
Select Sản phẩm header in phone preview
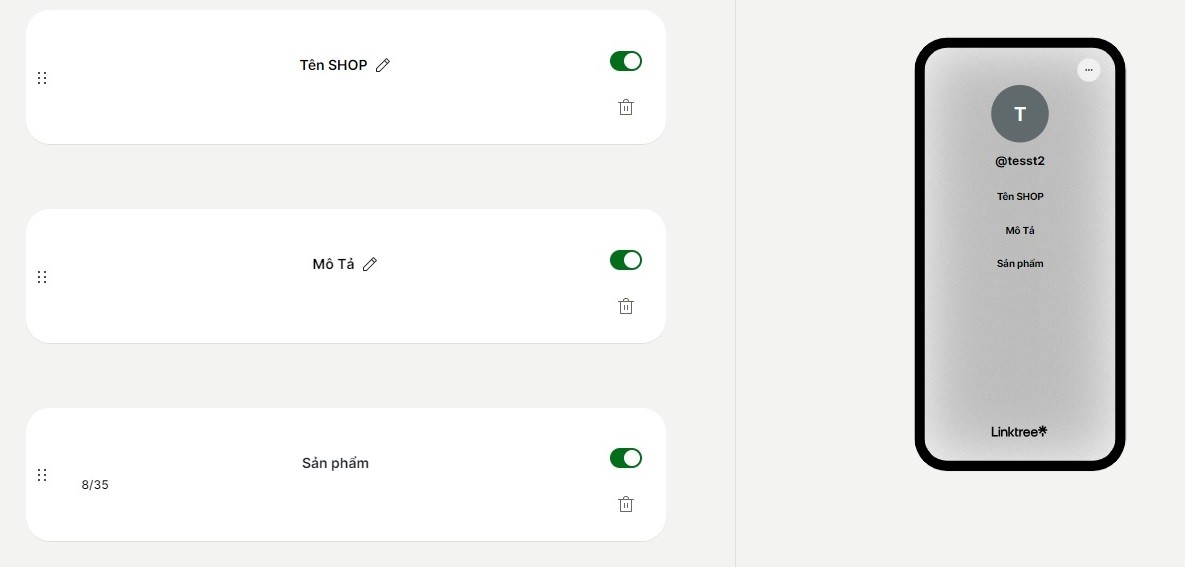[1019, 264]
